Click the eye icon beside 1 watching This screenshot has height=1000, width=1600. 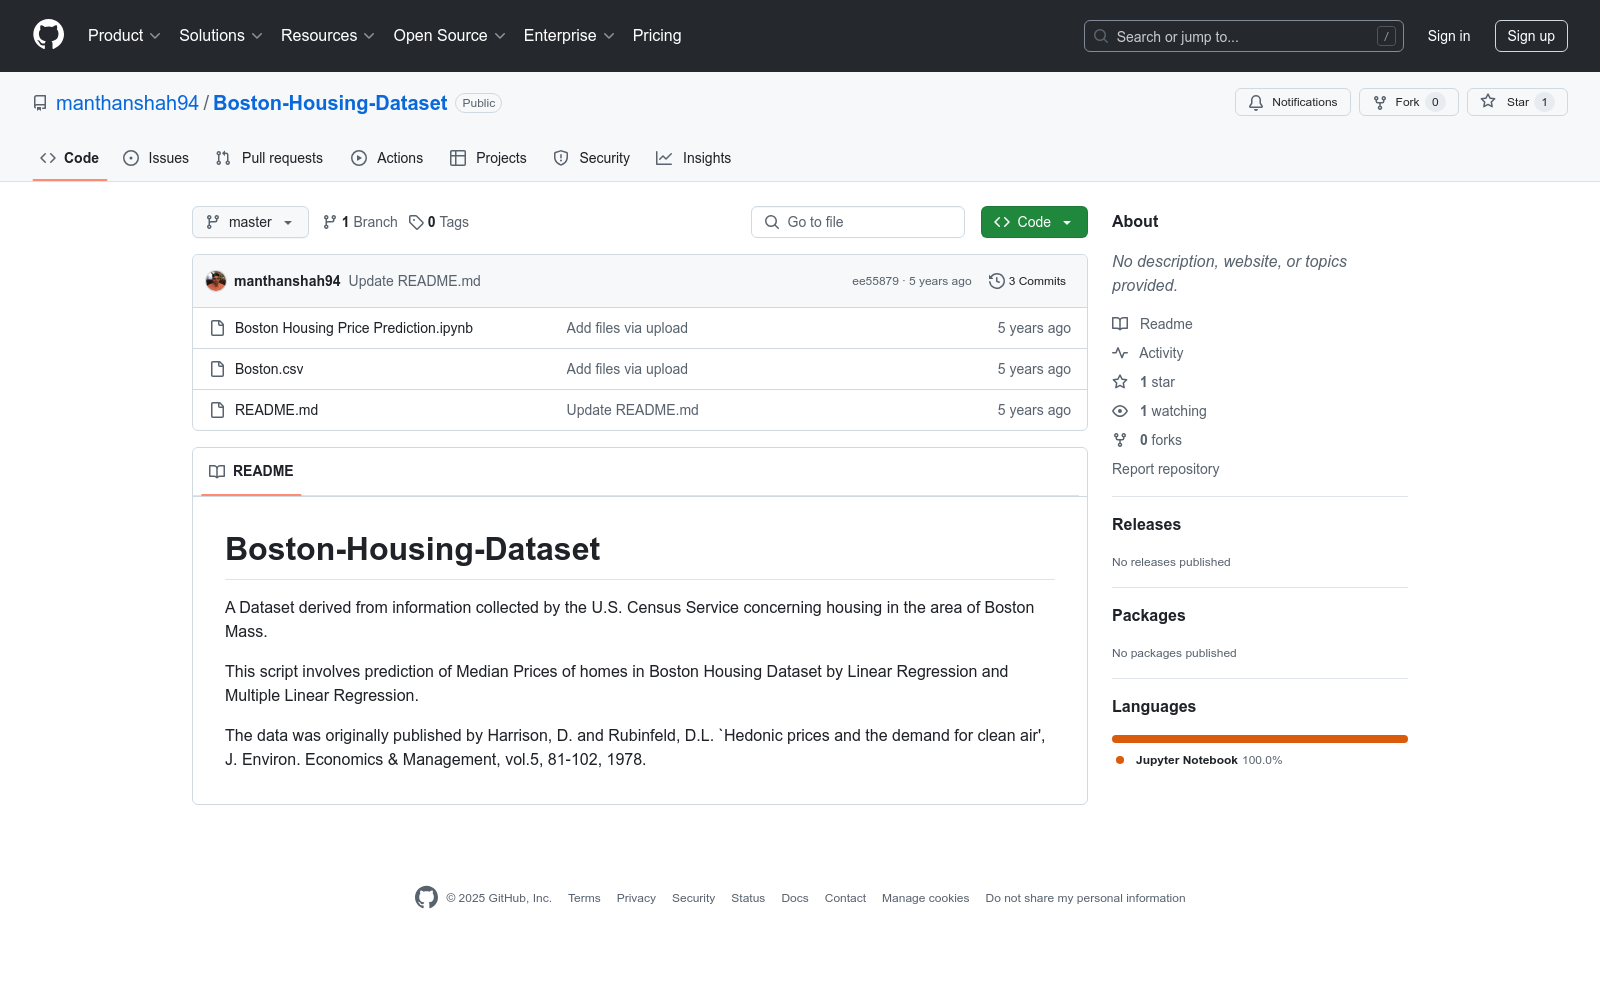point(1120,411)
